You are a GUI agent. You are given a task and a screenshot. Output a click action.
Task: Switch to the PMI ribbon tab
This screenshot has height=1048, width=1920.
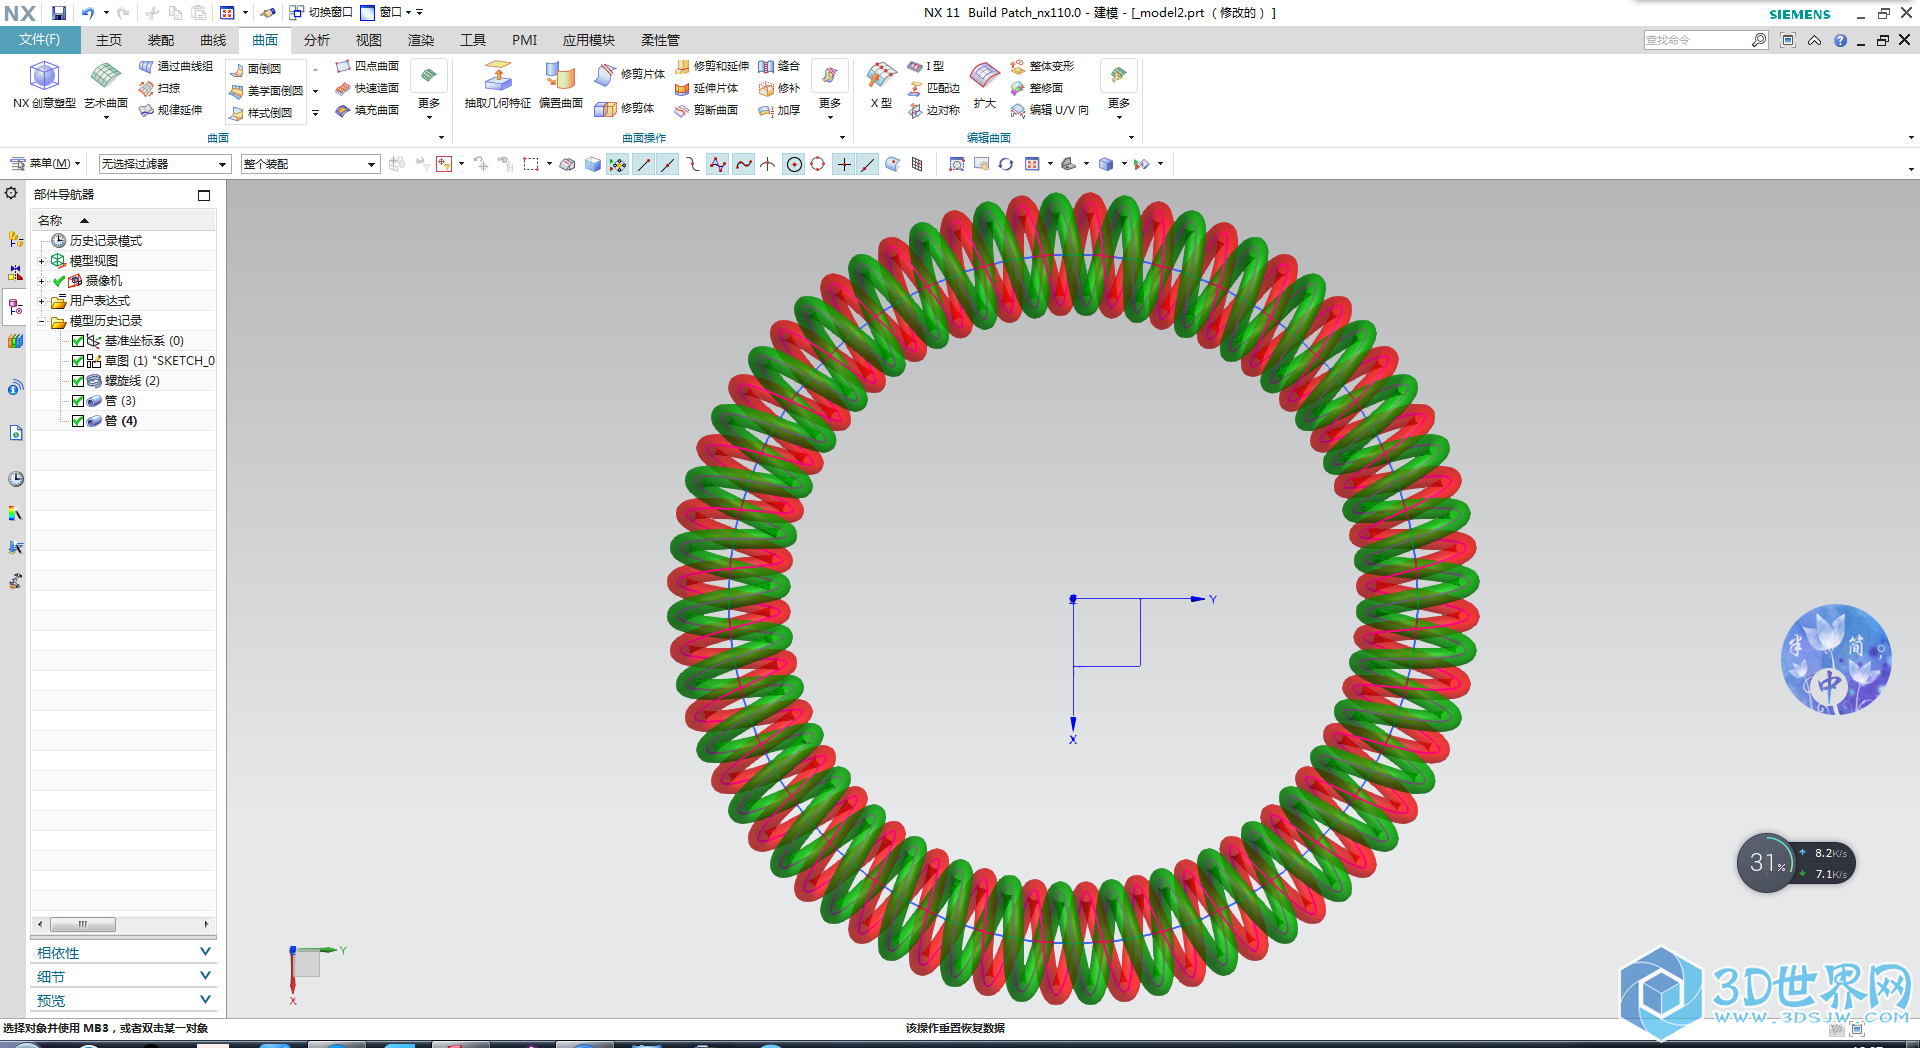point(525,40)
